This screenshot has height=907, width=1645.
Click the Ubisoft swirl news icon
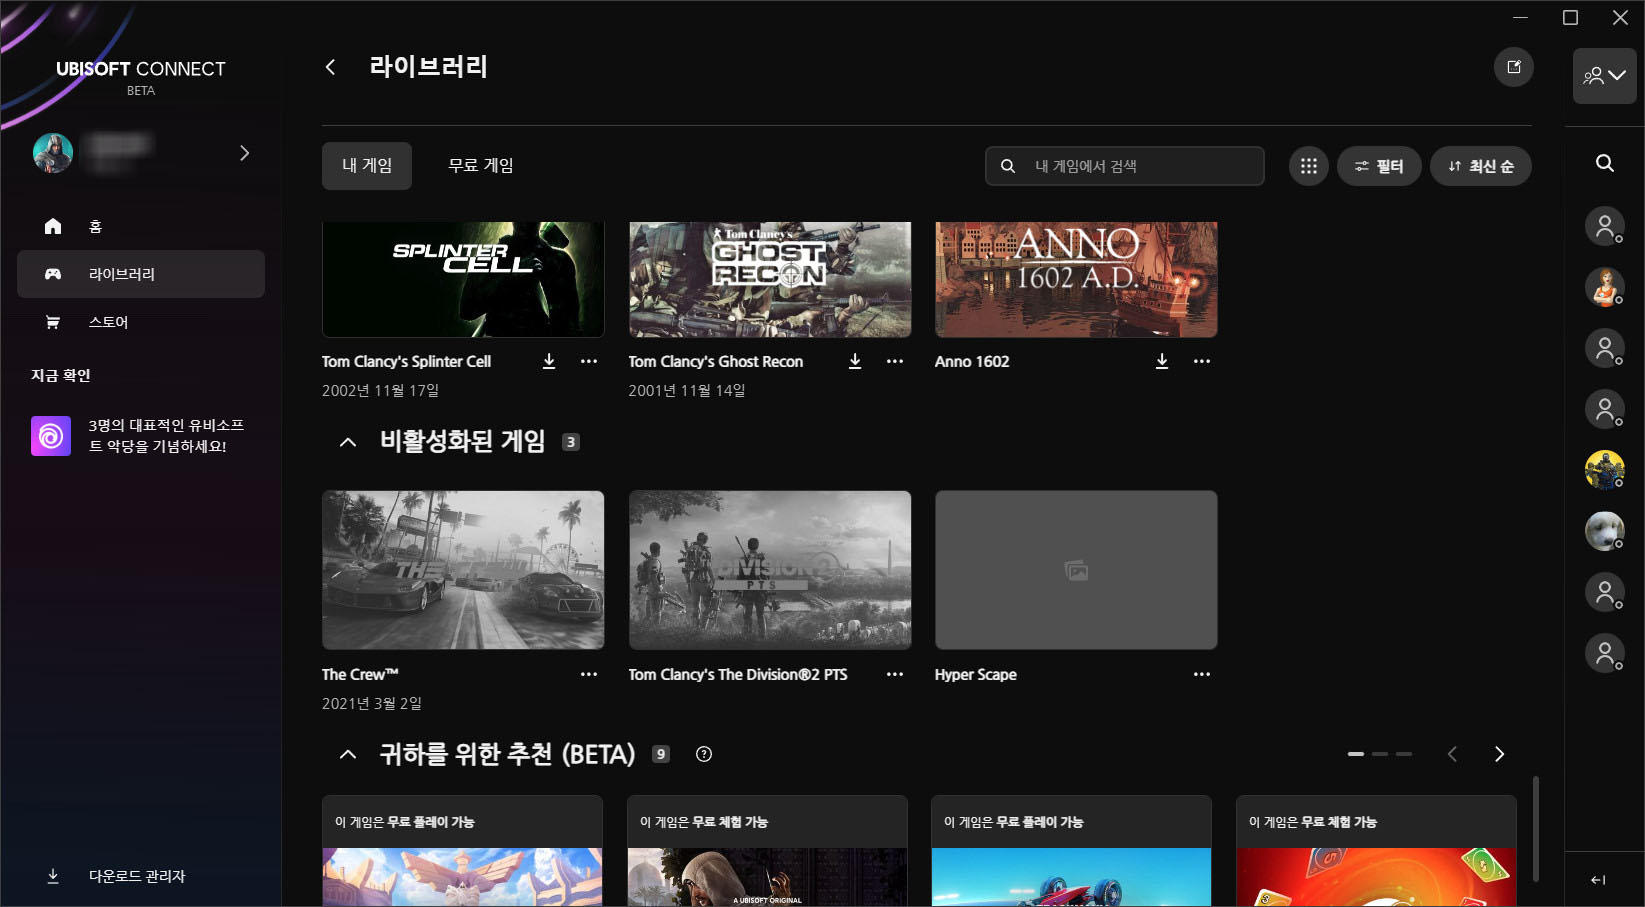pyautogui.click(x=51, y=436)
